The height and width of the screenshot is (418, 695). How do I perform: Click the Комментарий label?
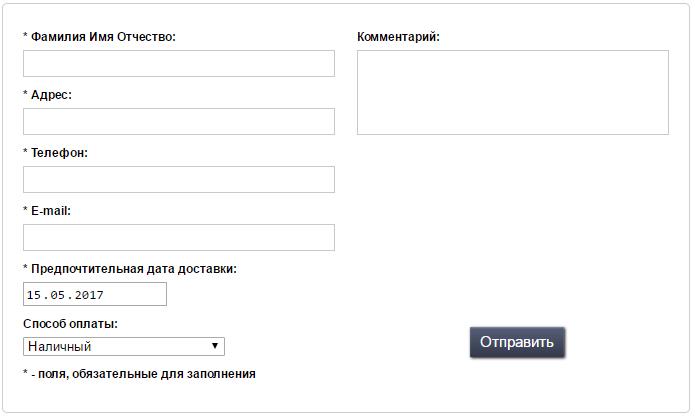tap(398, 37)
